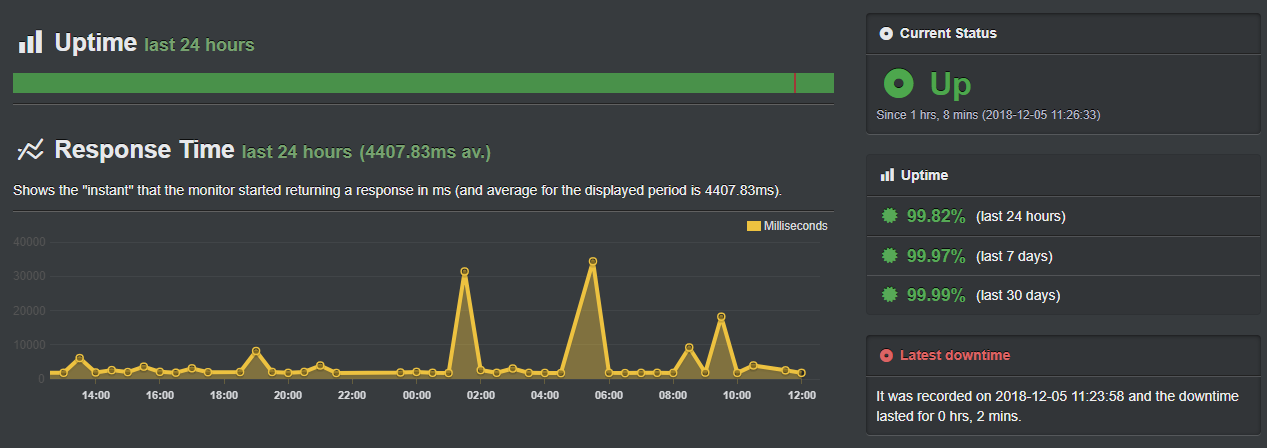Click the Current Status panel heading
The width and height of the screenshot is (1267, 448).
(x=948, y=33)
